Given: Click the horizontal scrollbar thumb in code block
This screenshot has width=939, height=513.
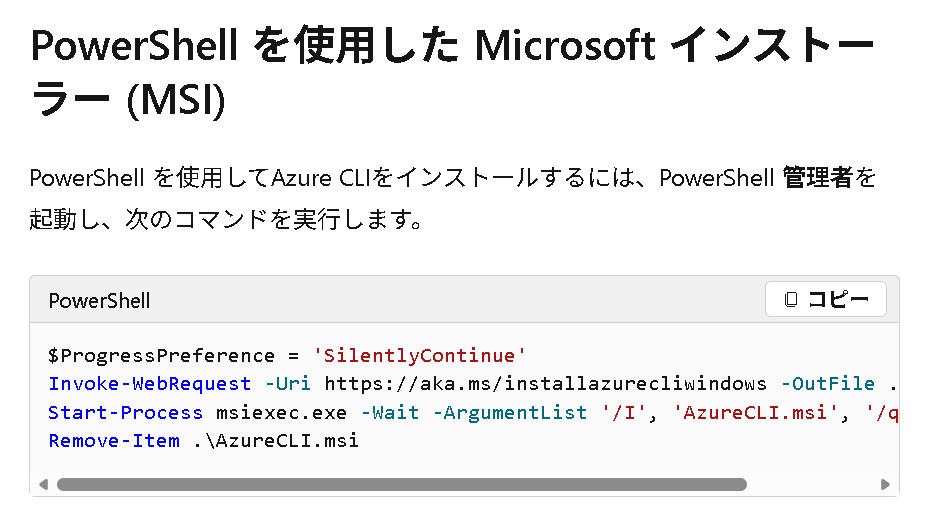Looking at the screenshot, I should click(x=401, y=485).
